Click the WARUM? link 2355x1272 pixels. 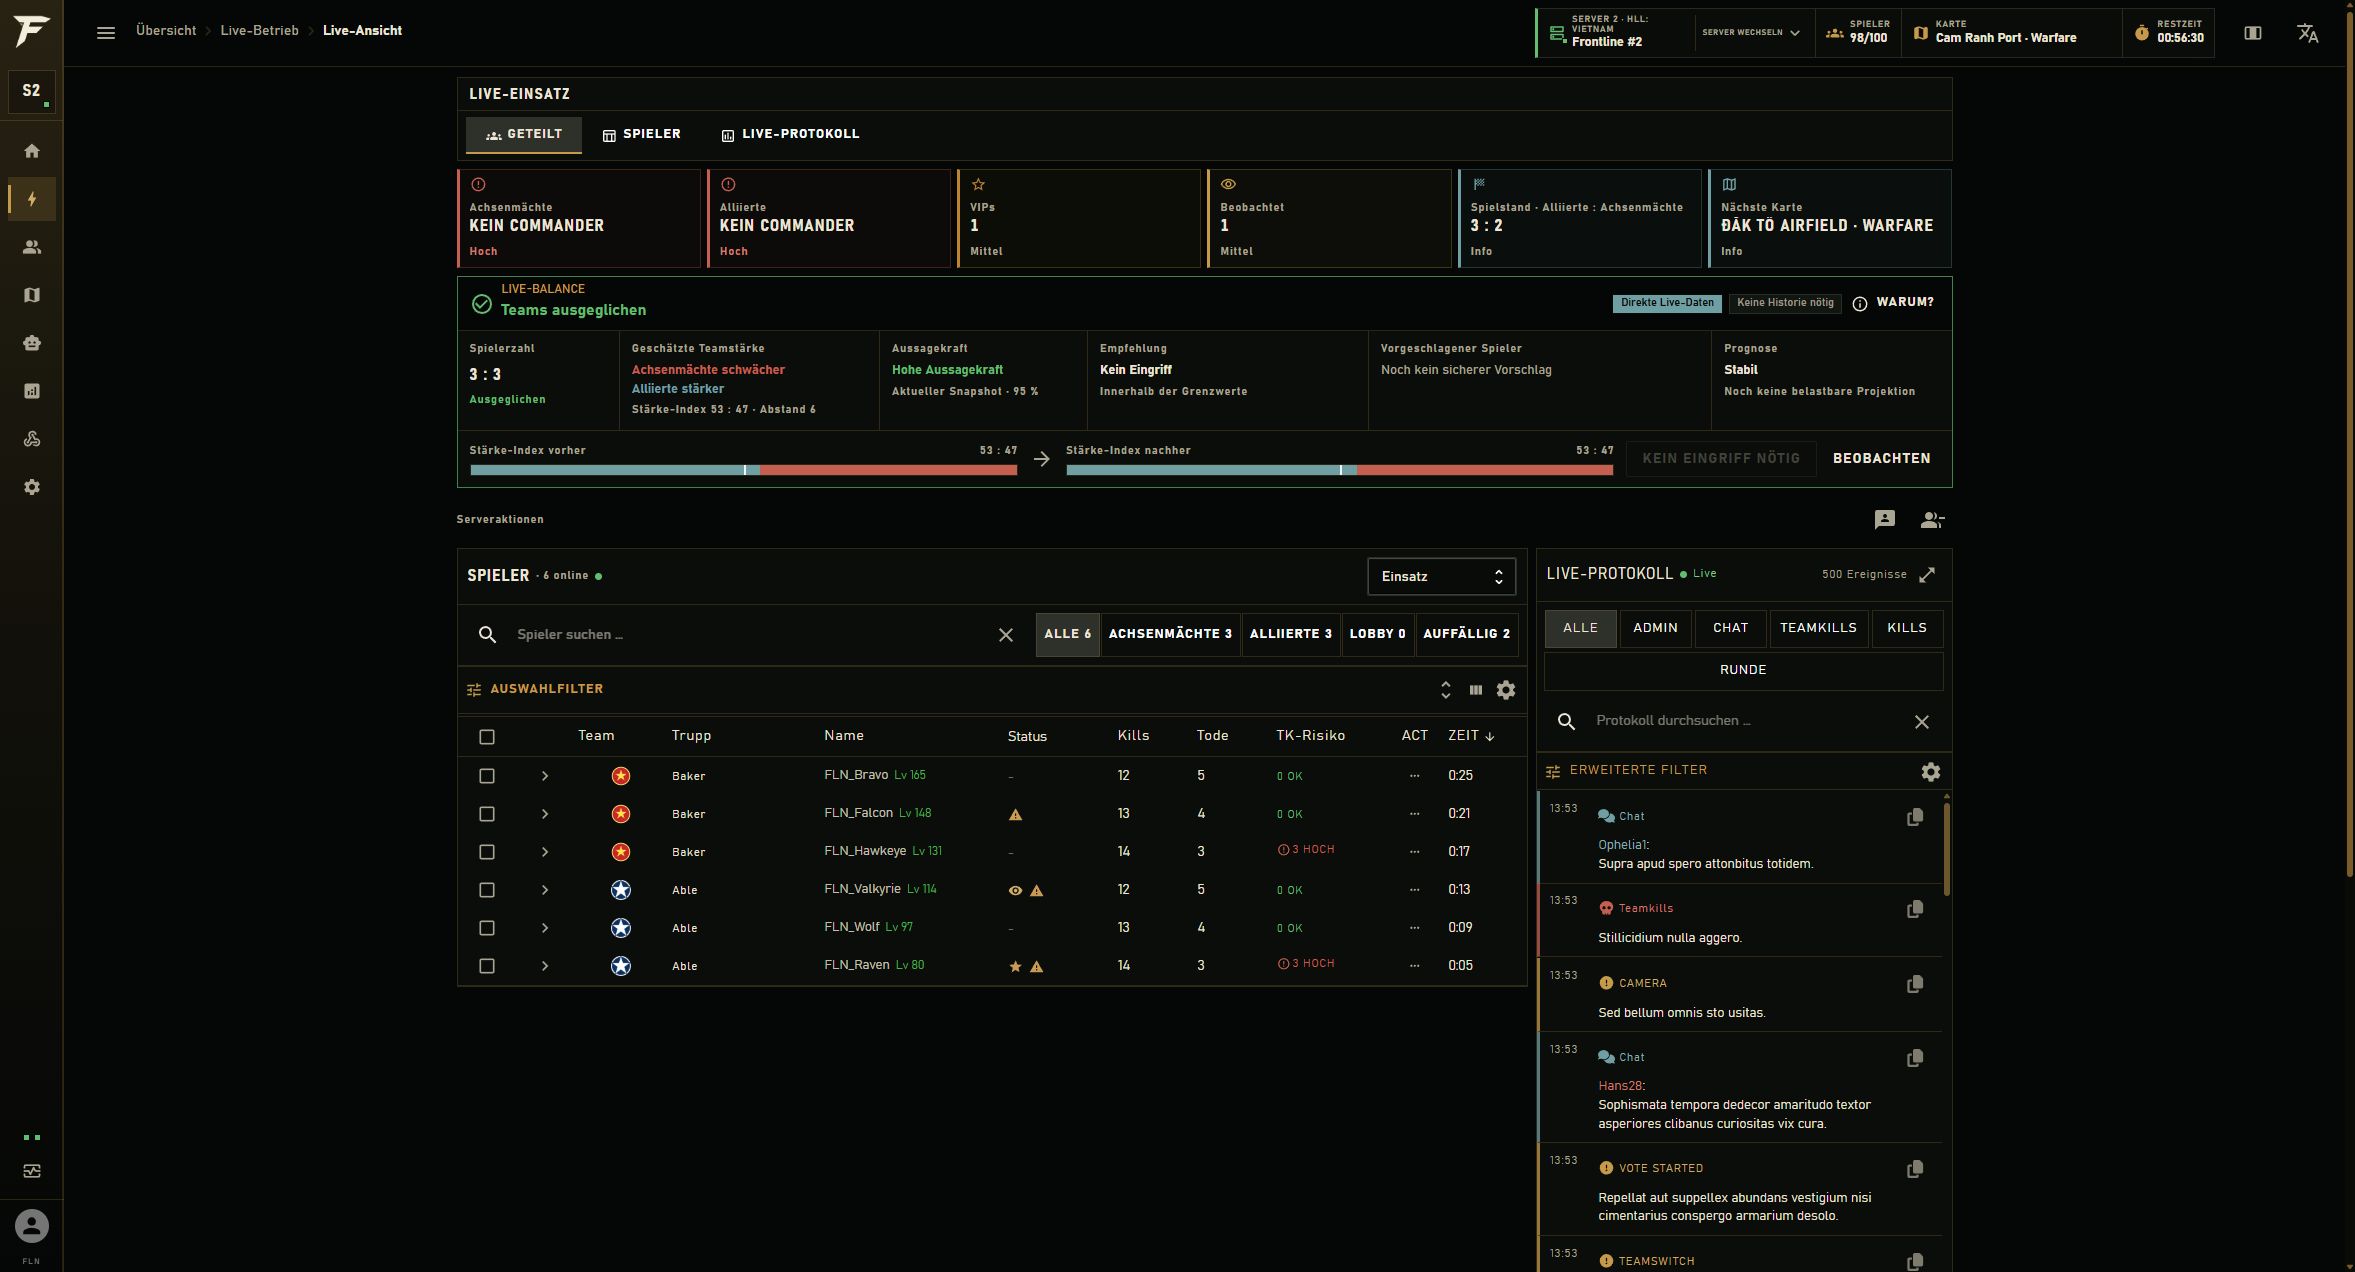[1905, 303]
